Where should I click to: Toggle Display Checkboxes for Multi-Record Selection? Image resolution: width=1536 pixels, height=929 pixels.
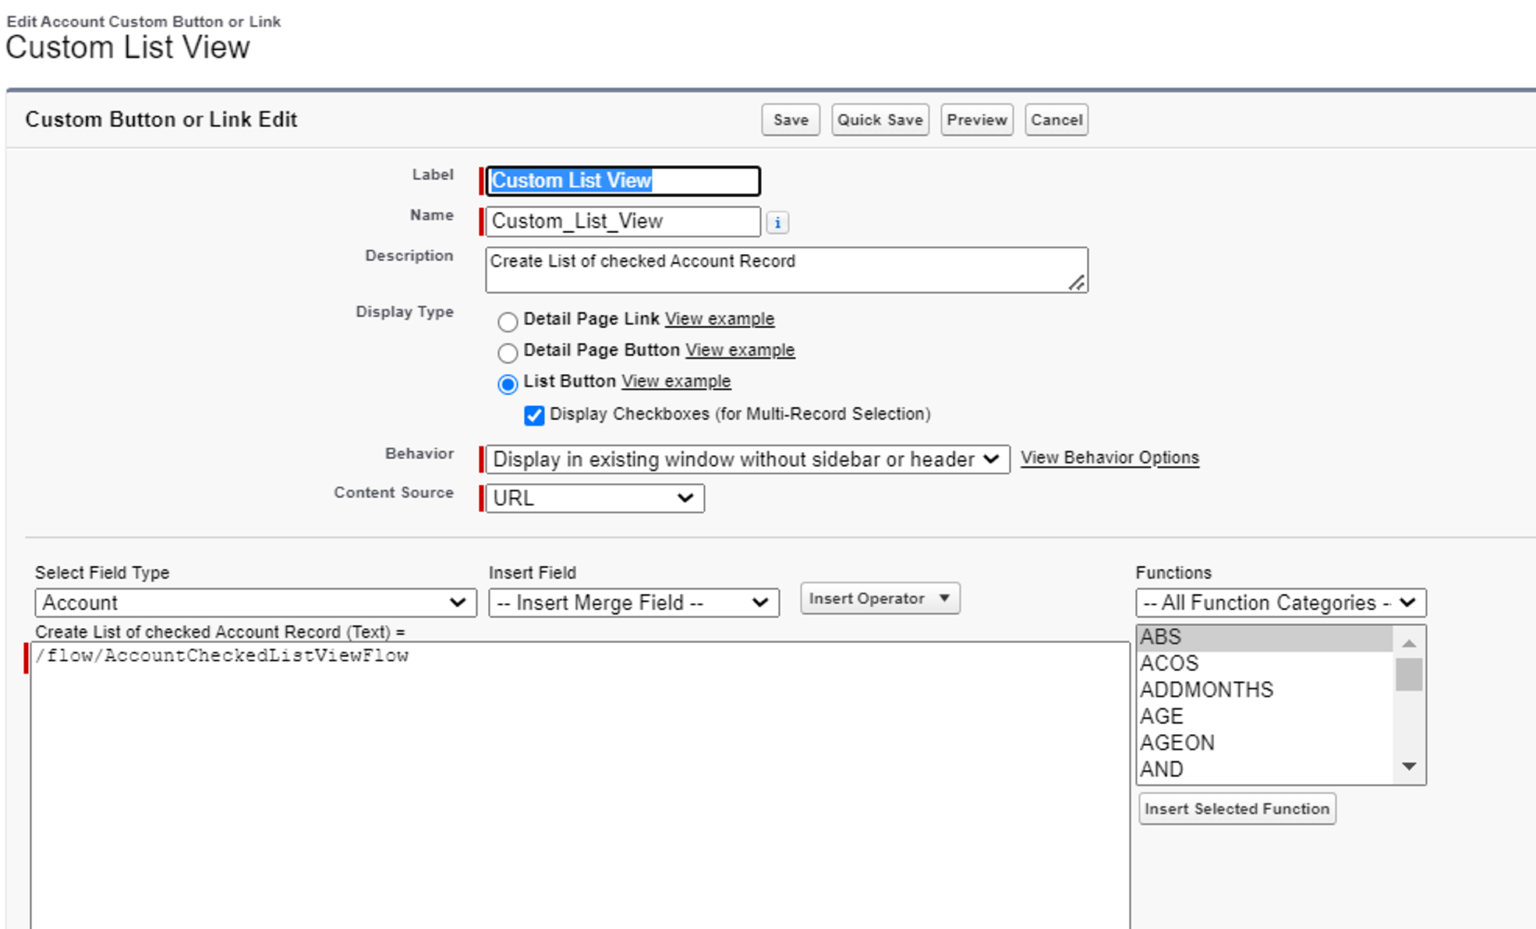(x=534, y=415)
